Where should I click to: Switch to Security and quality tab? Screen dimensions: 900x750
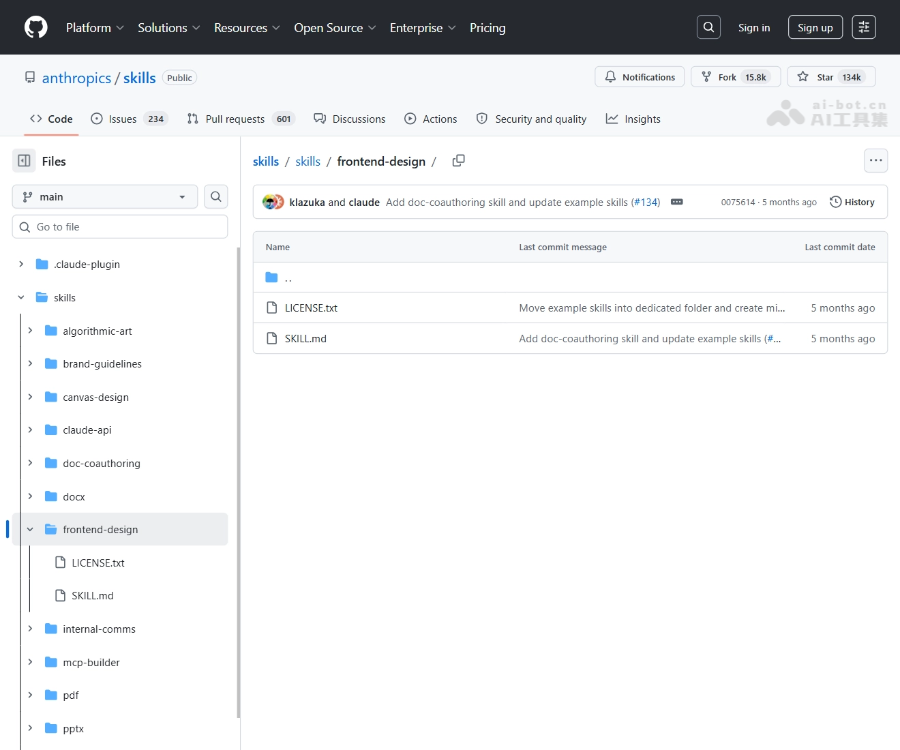[532, 119]
